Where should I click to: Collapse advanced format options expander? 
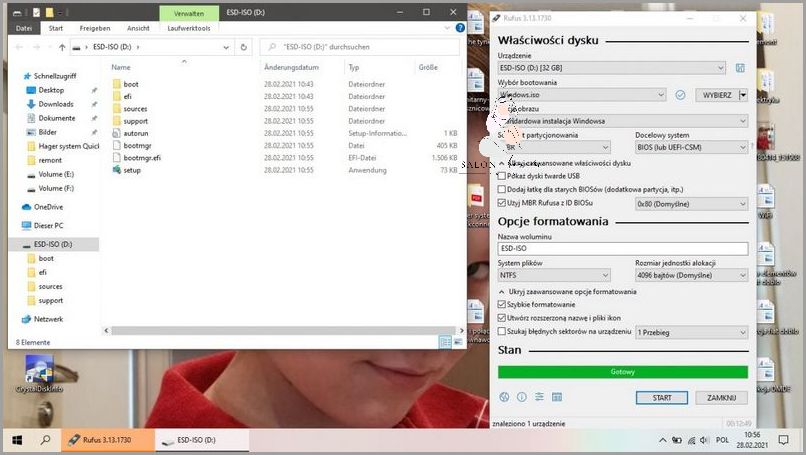[x=502, y=292]
